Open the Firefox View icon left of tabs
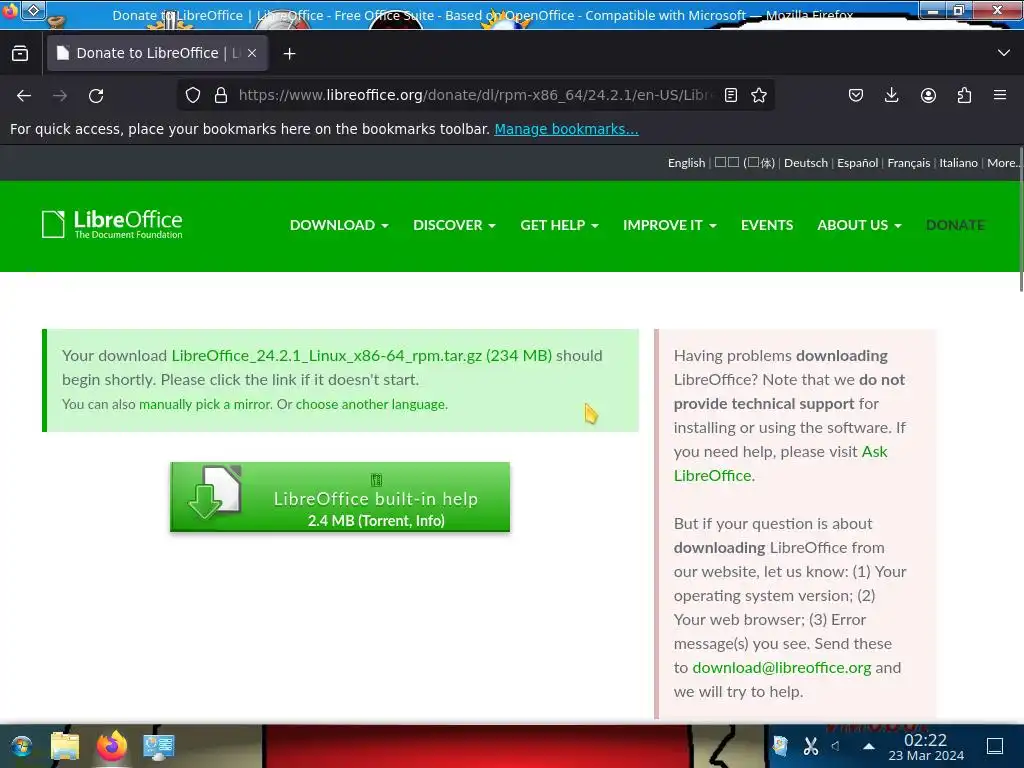 (x=20, y=54)
